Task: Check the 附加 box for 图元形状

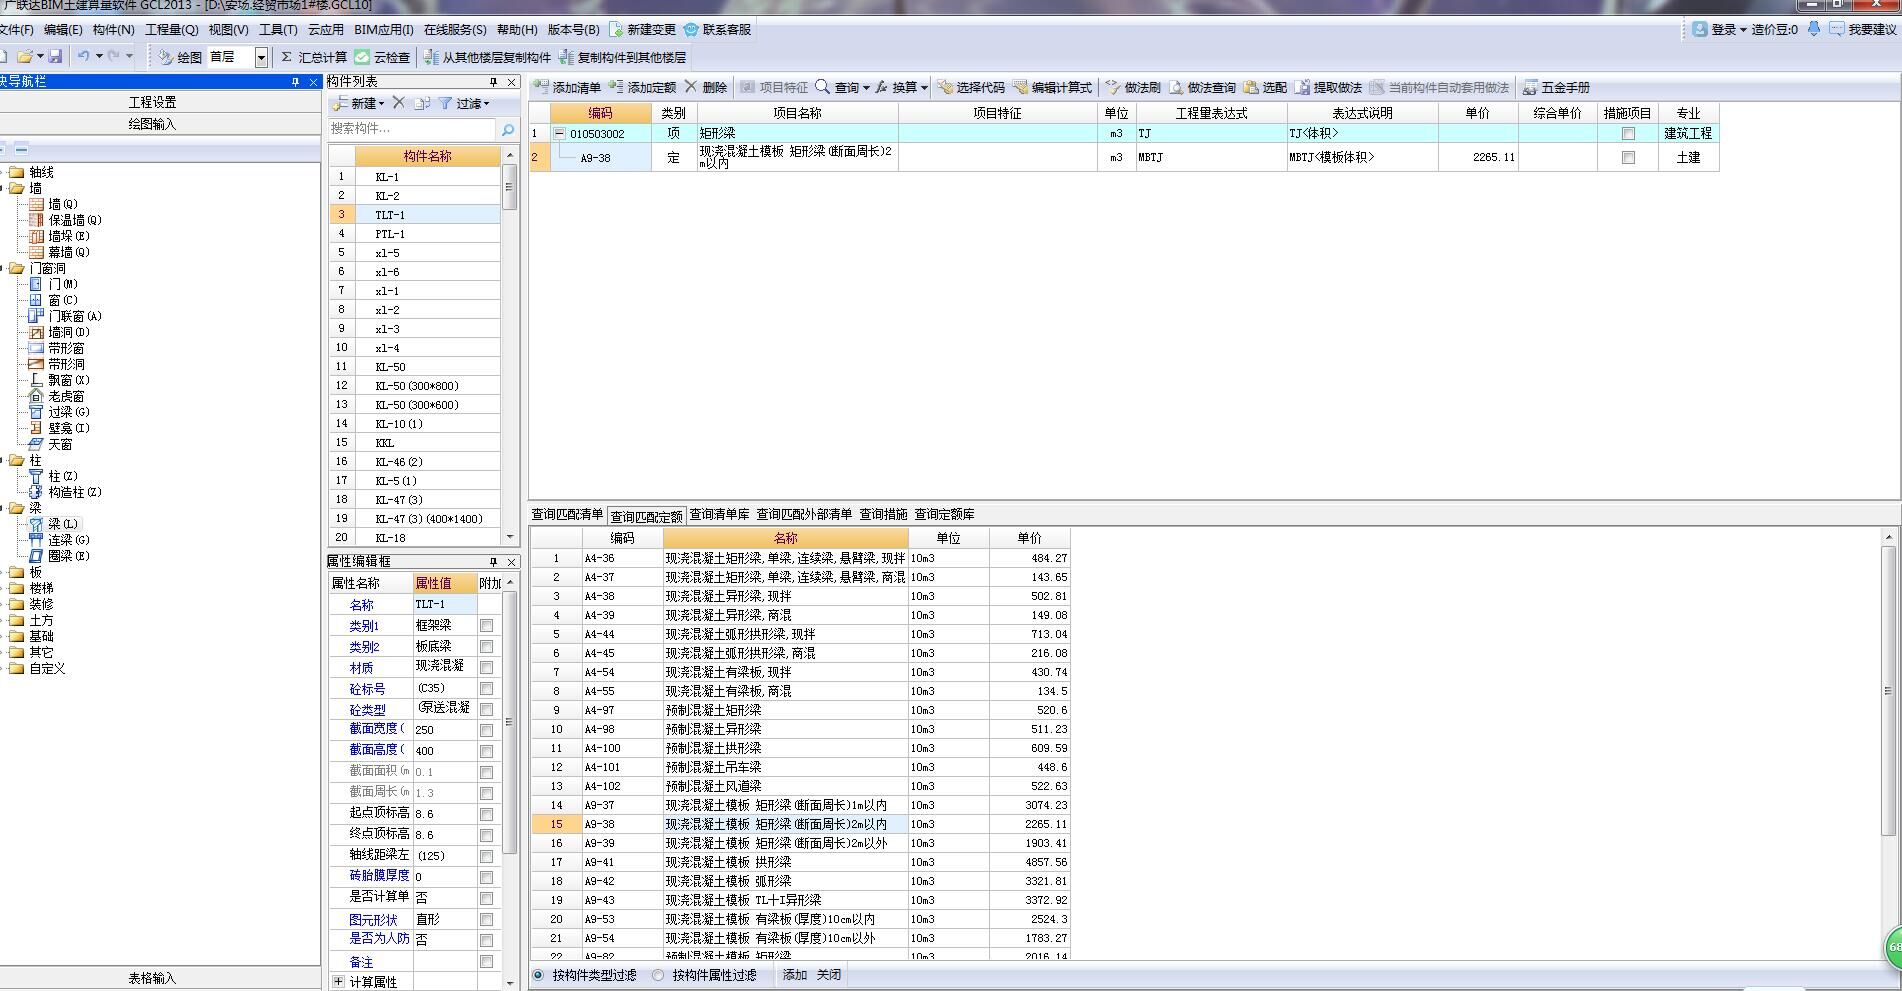Action: click(x=486, y=919)
